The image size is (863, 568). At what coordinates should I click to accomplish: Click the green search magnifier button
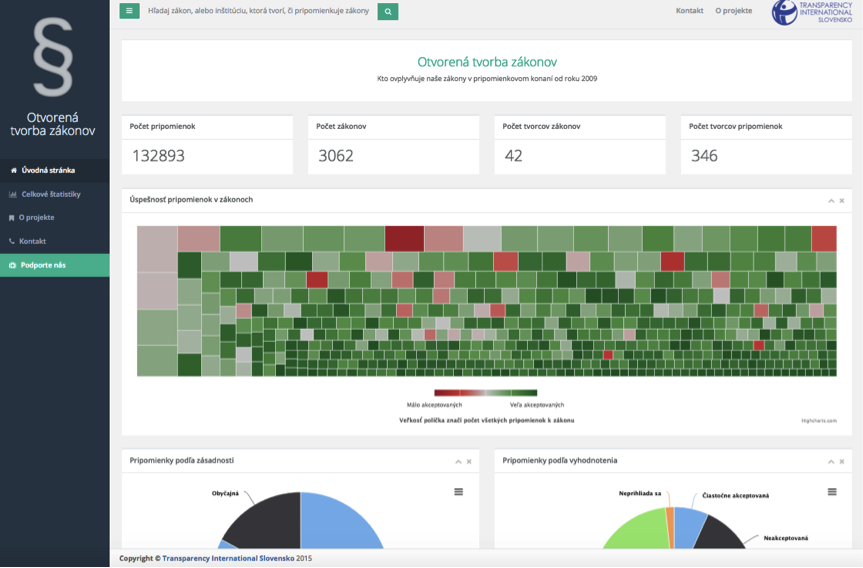[388, 12]
